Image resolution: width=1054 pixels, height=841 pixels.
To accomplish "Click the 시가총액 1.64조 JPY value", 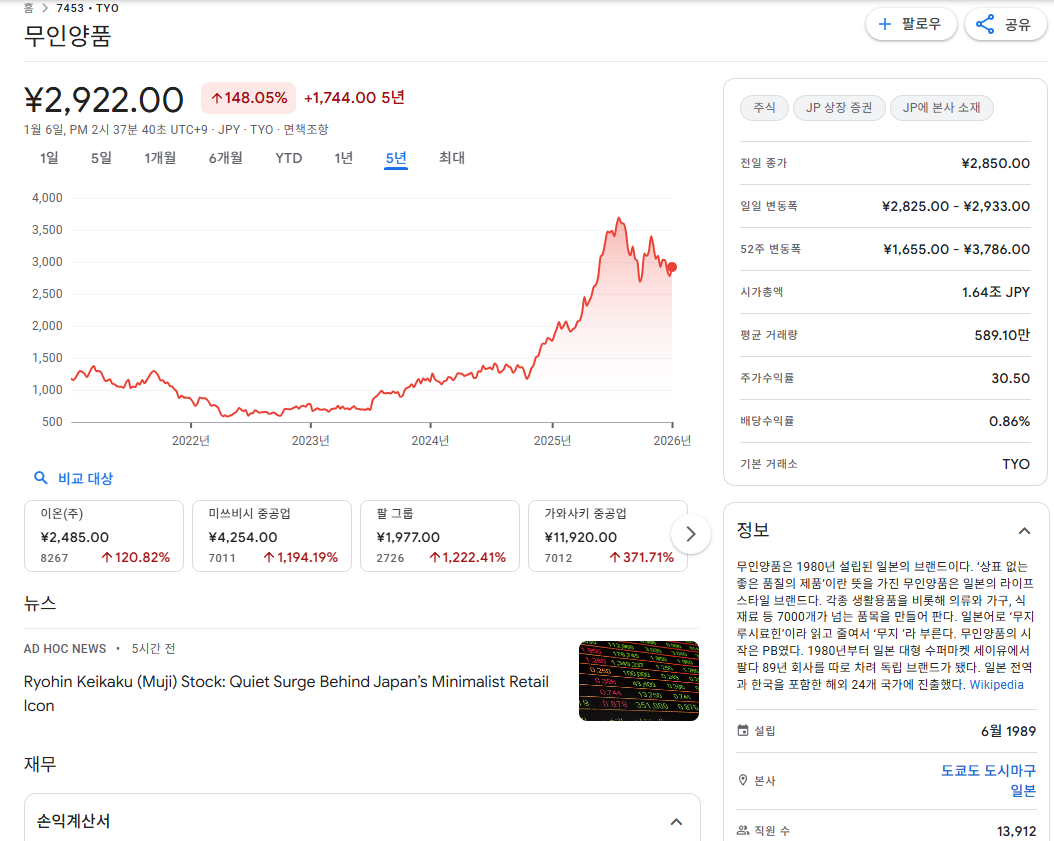I will [x=996, y=292].
